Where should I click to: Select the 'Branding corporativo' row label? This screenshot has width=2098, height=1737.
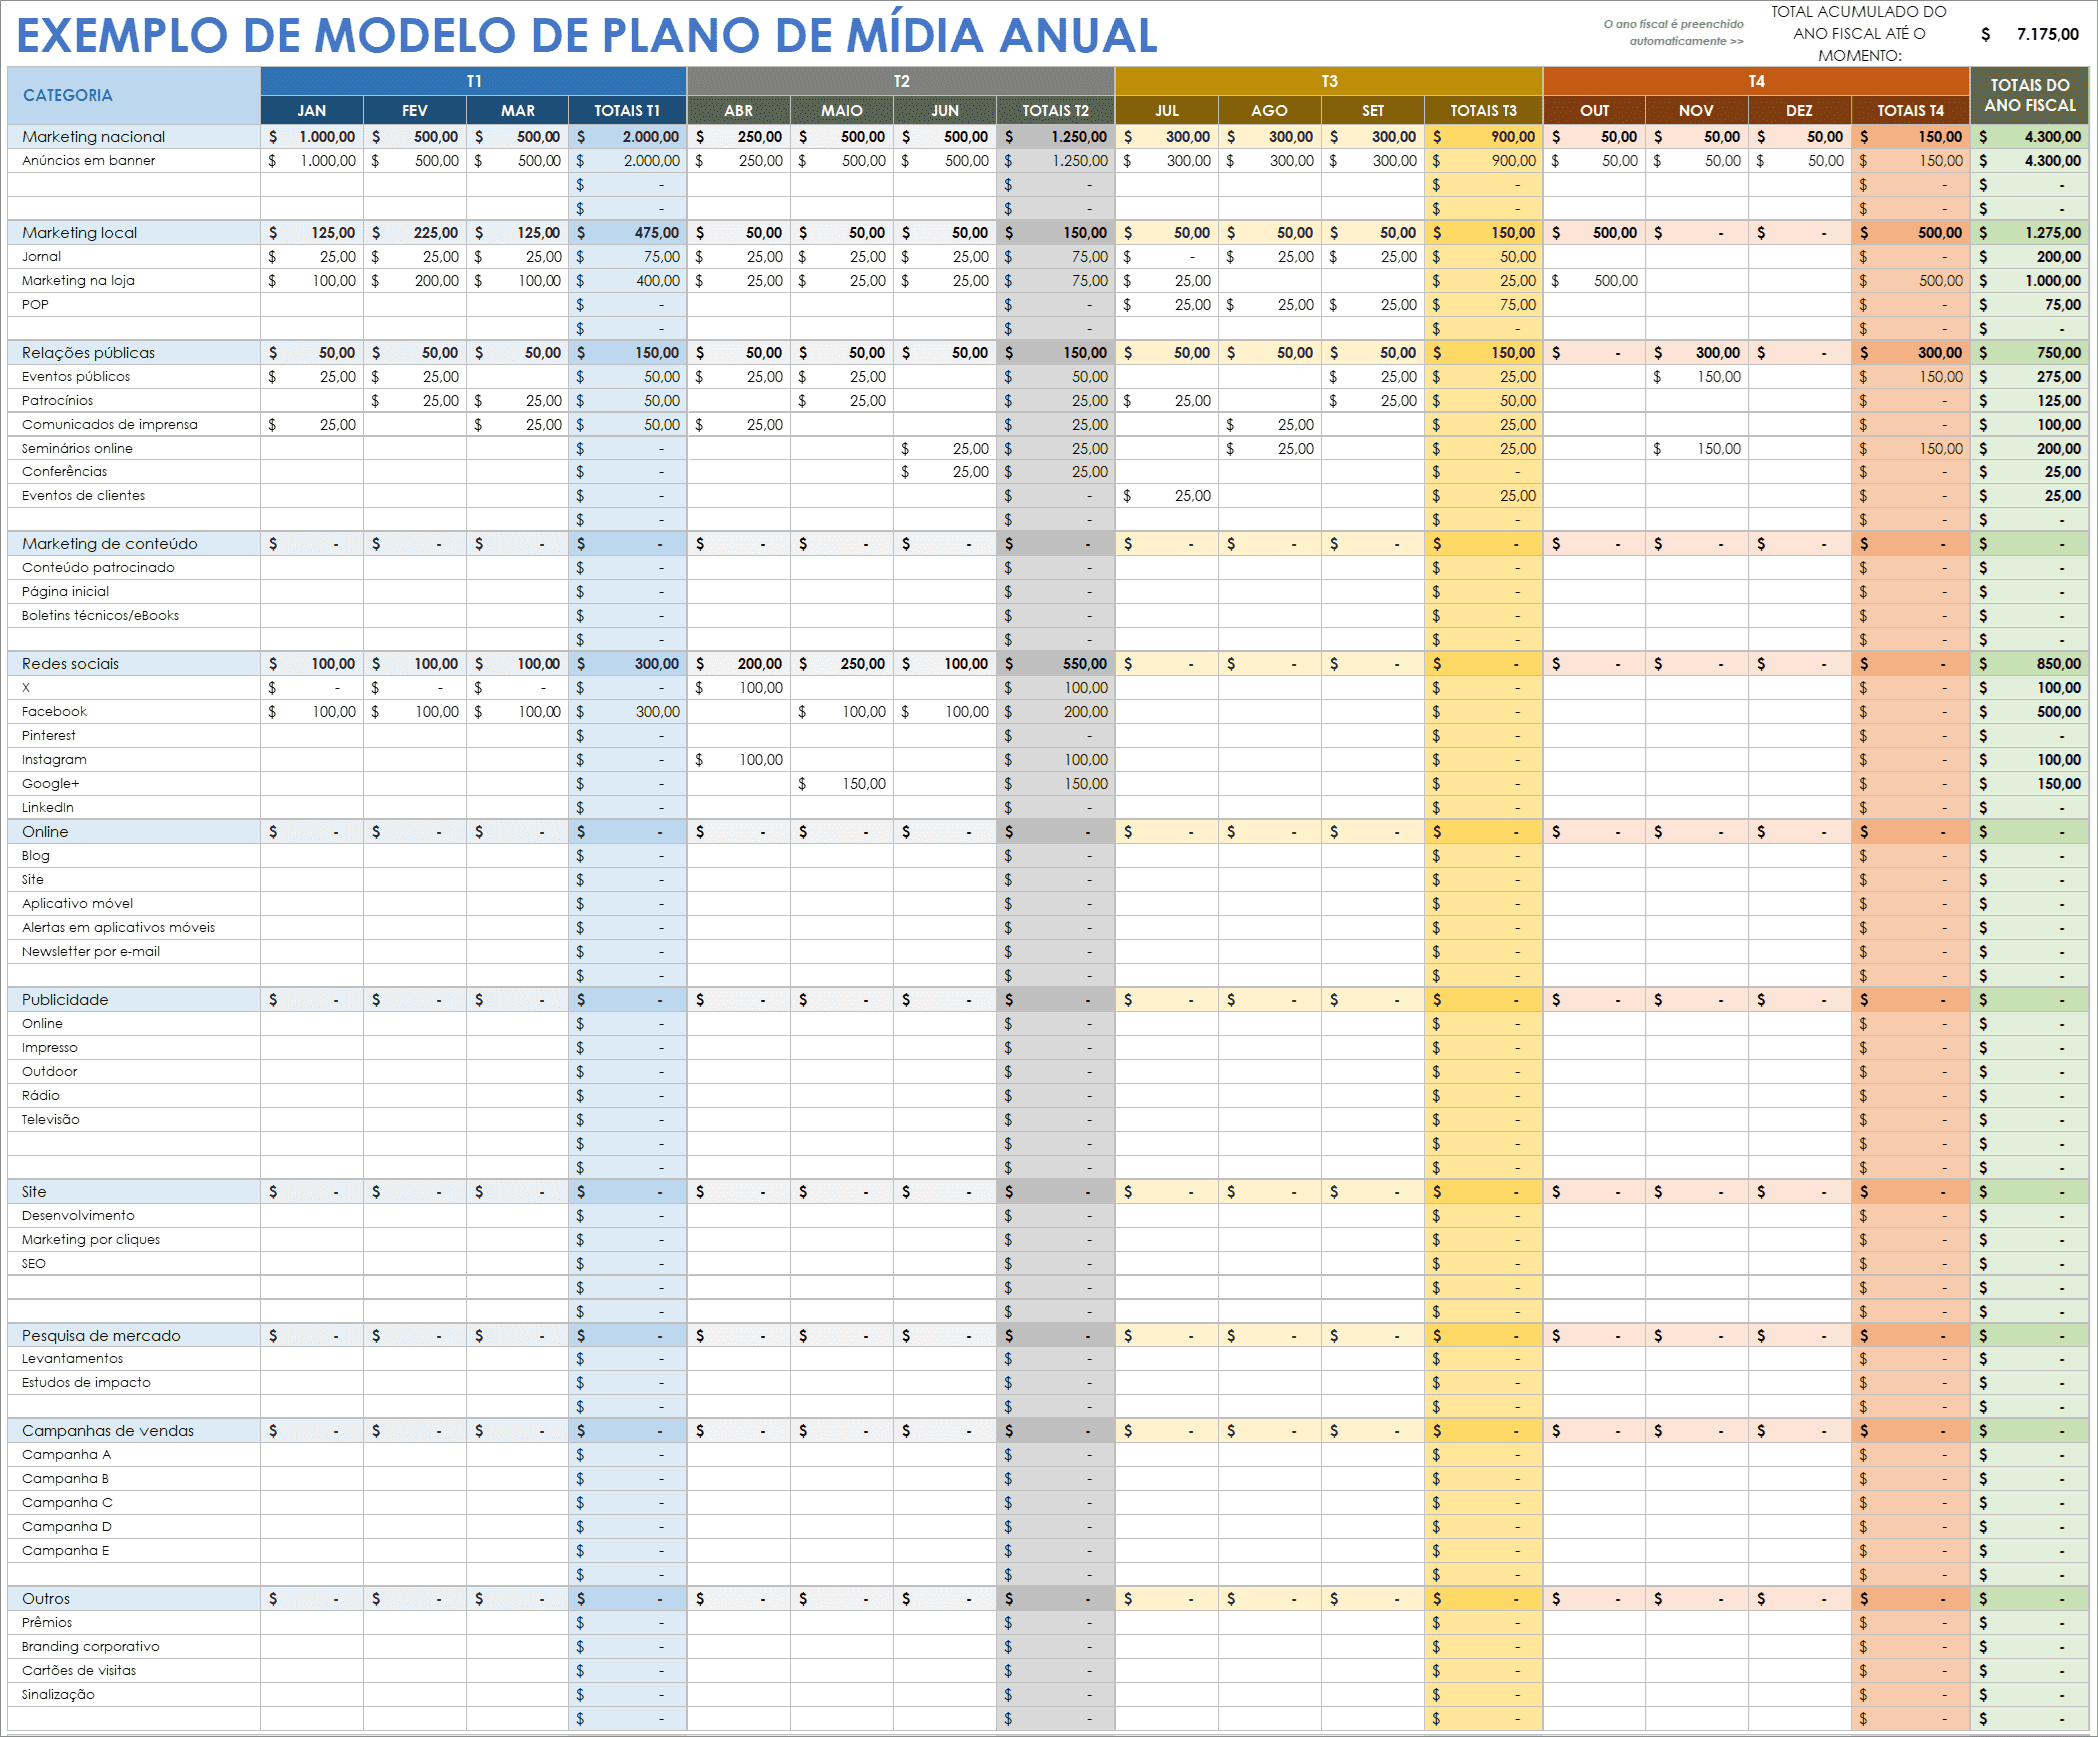coord(91,1646)
